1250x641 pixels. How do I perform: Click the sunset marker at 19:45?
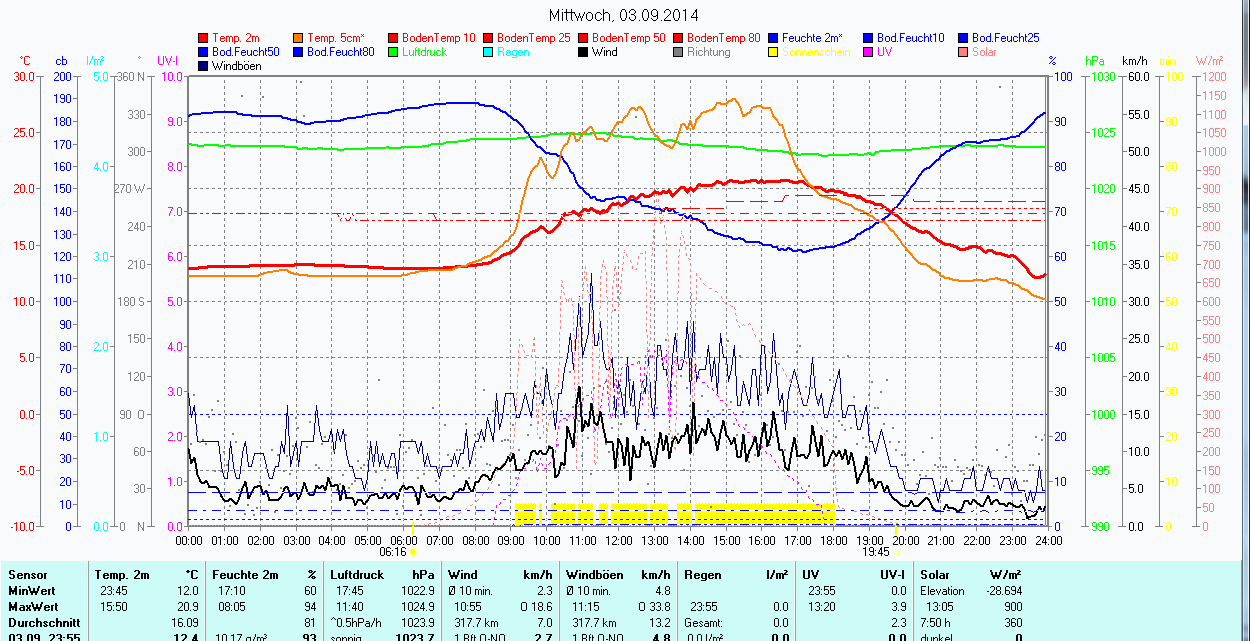tap(896, 552)
